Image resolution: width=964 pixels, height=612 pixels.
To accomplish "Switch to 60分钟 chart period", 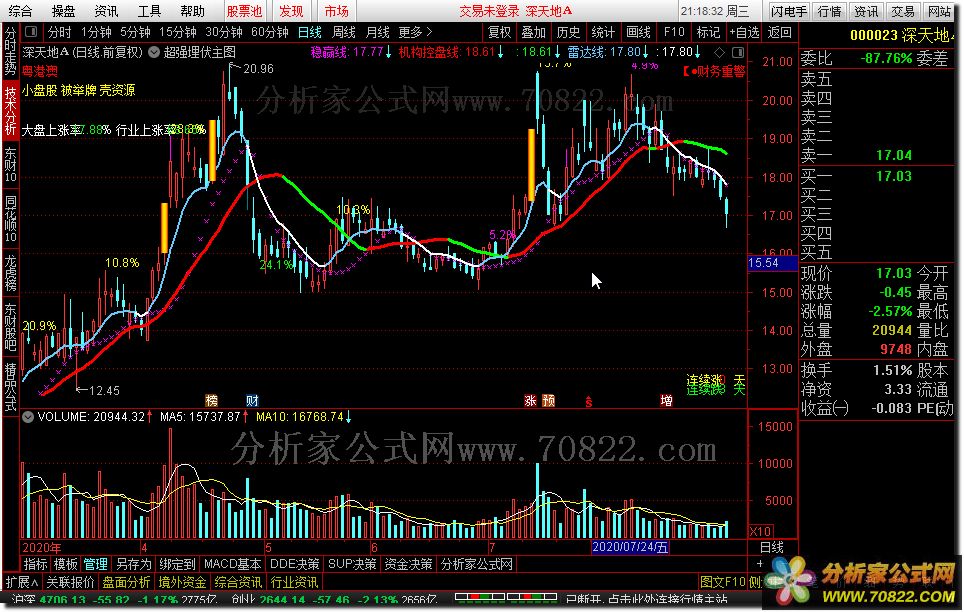I will pyautogui.click(x=271, y=32).
